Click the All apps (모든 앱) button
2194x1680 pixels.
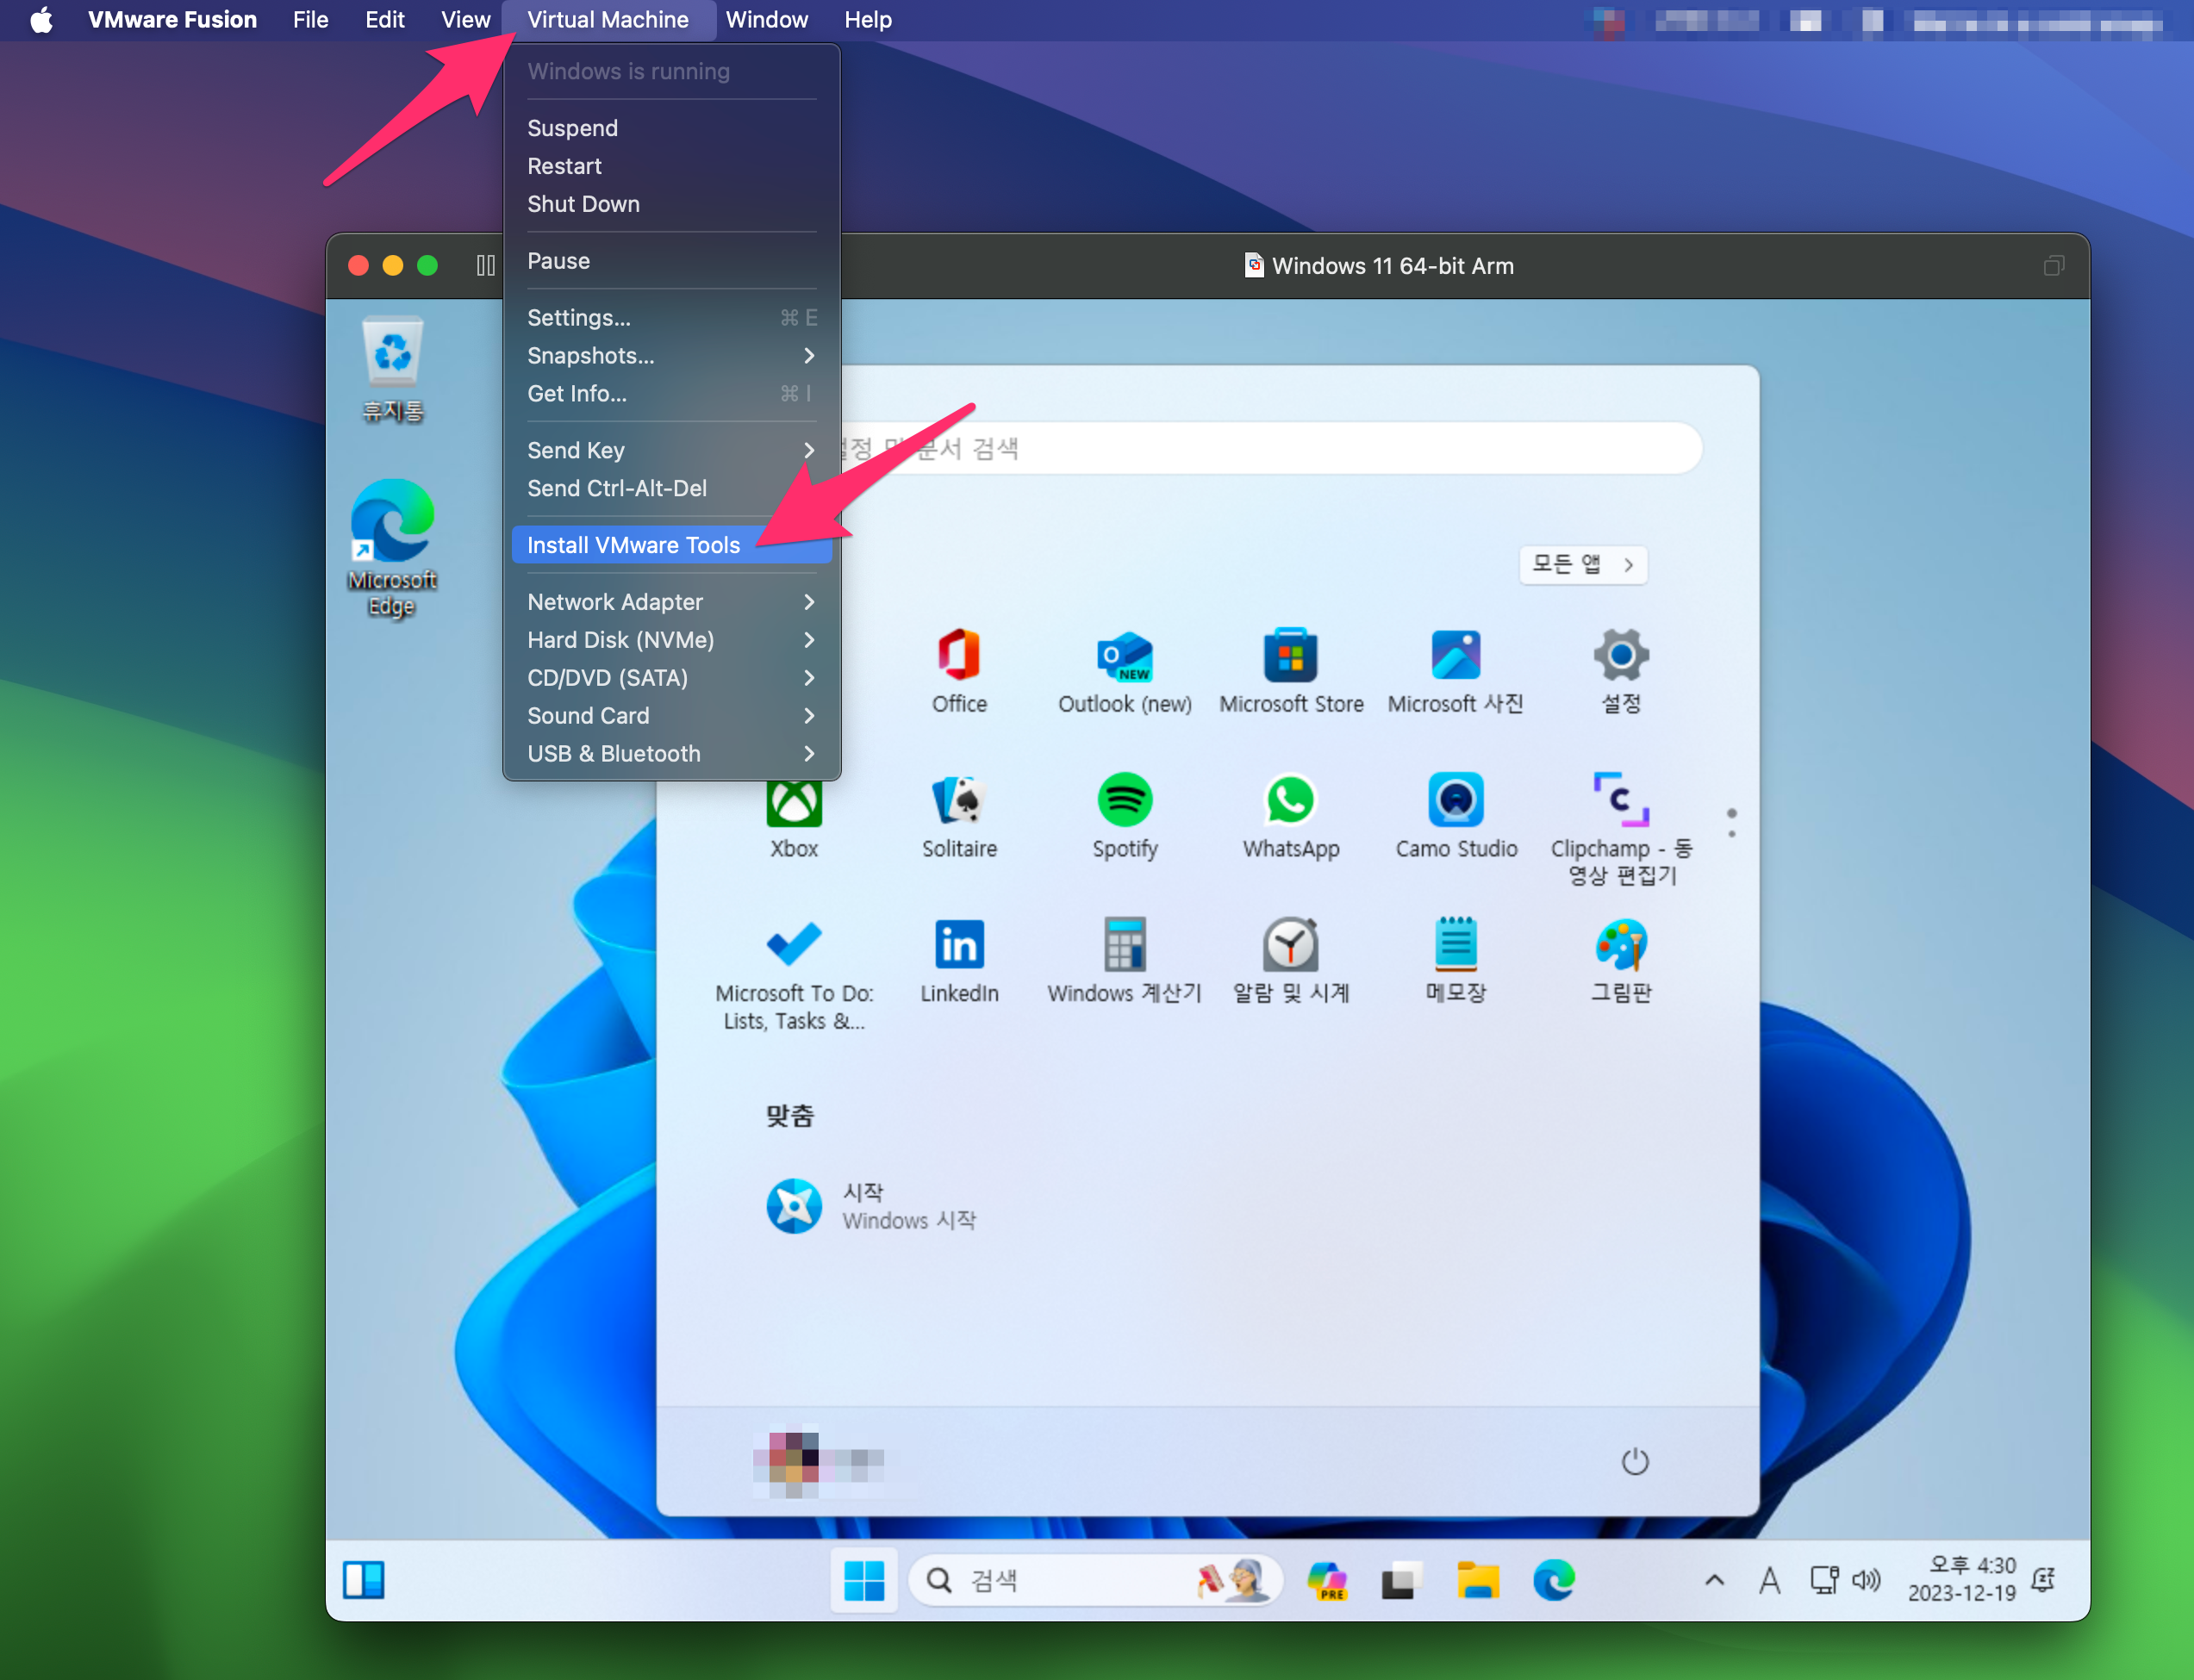pyautogui.click(x=1582, y=564)
